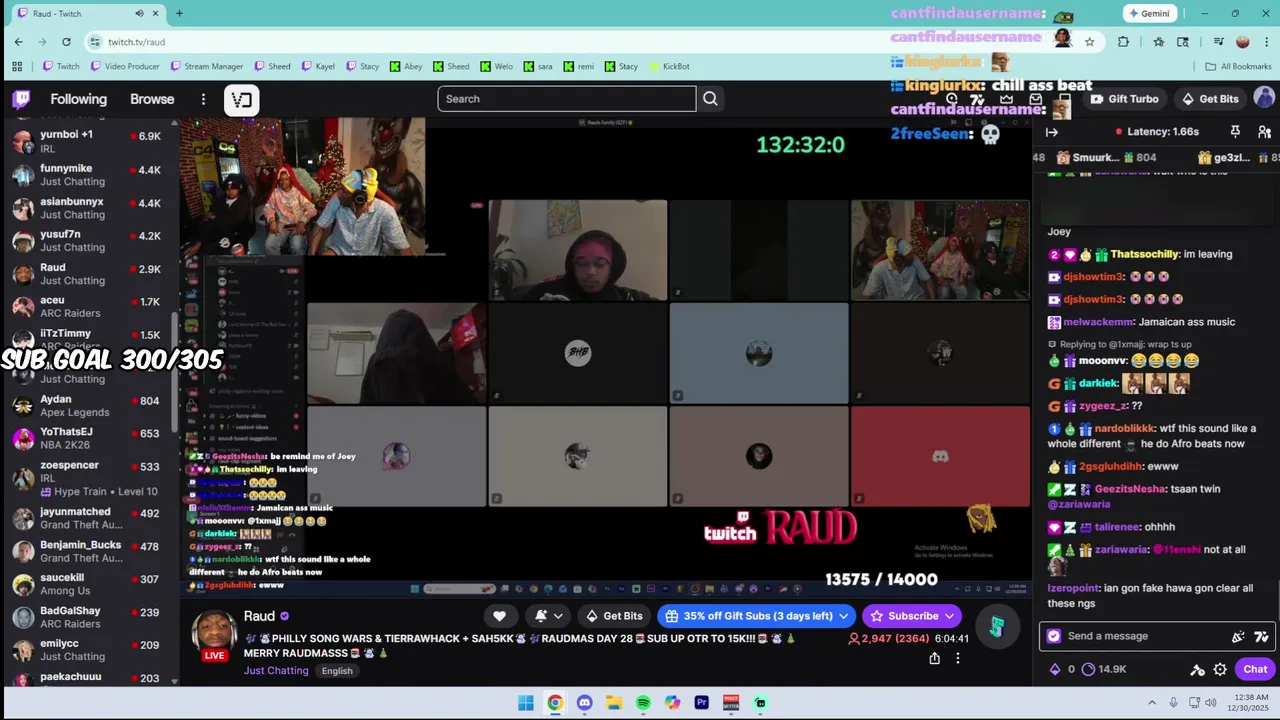1280x720 pixels.
Task: Expand the Subscribe button dropdown
Action: coord(949,616)
